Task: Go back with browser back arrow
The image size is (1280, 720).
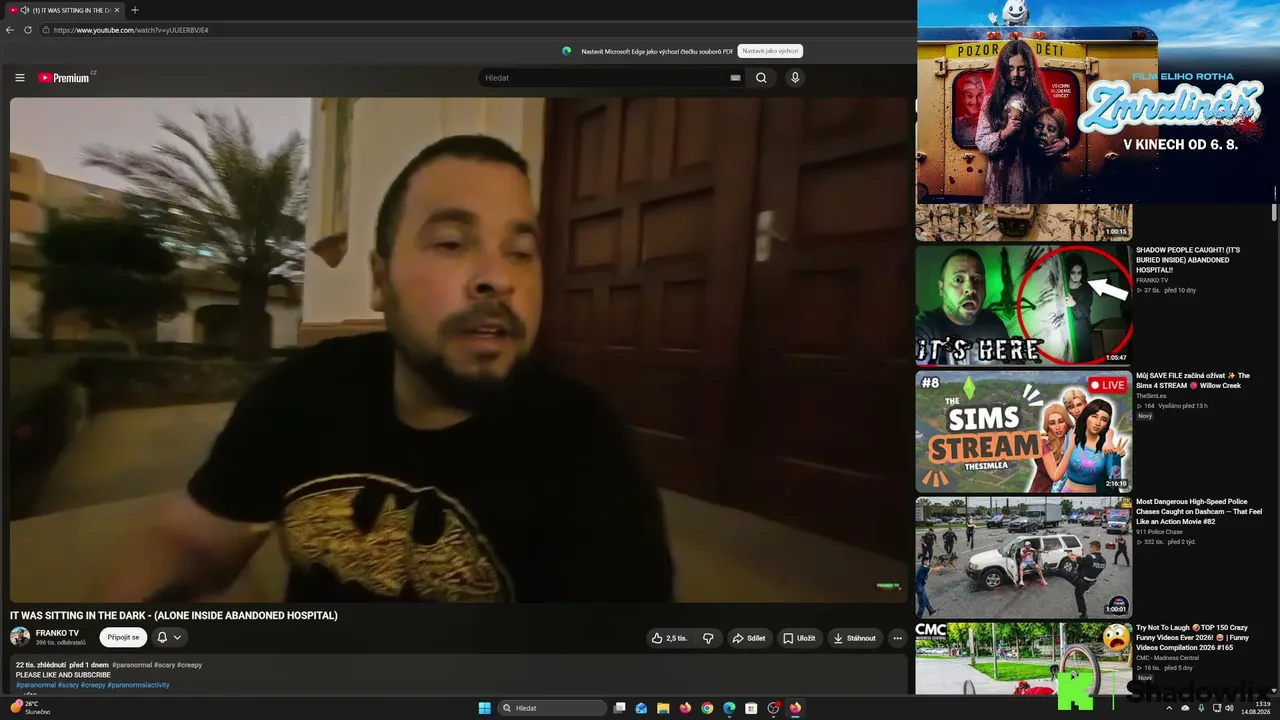Action: [x=10, y=30]
